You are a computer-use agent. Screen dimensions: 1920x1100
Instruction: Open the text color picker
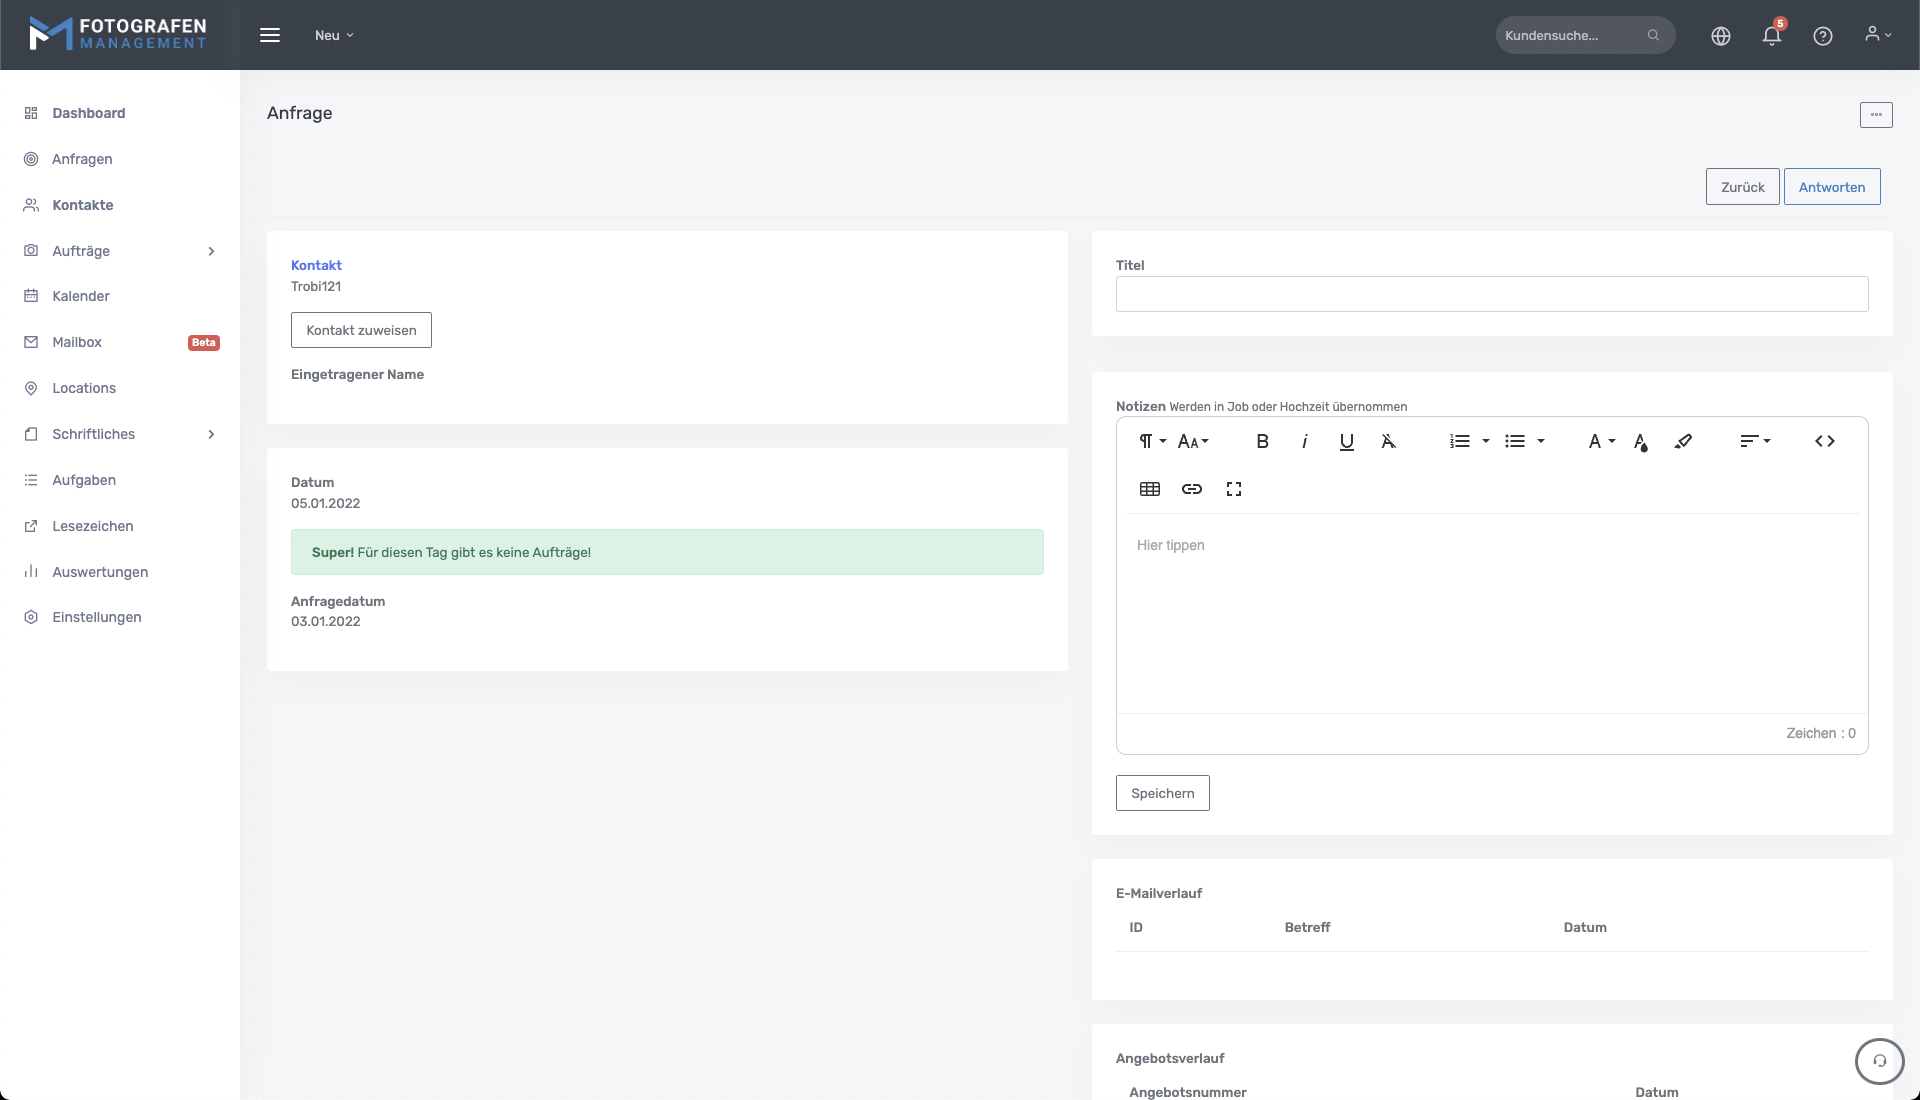[1640, 441]
